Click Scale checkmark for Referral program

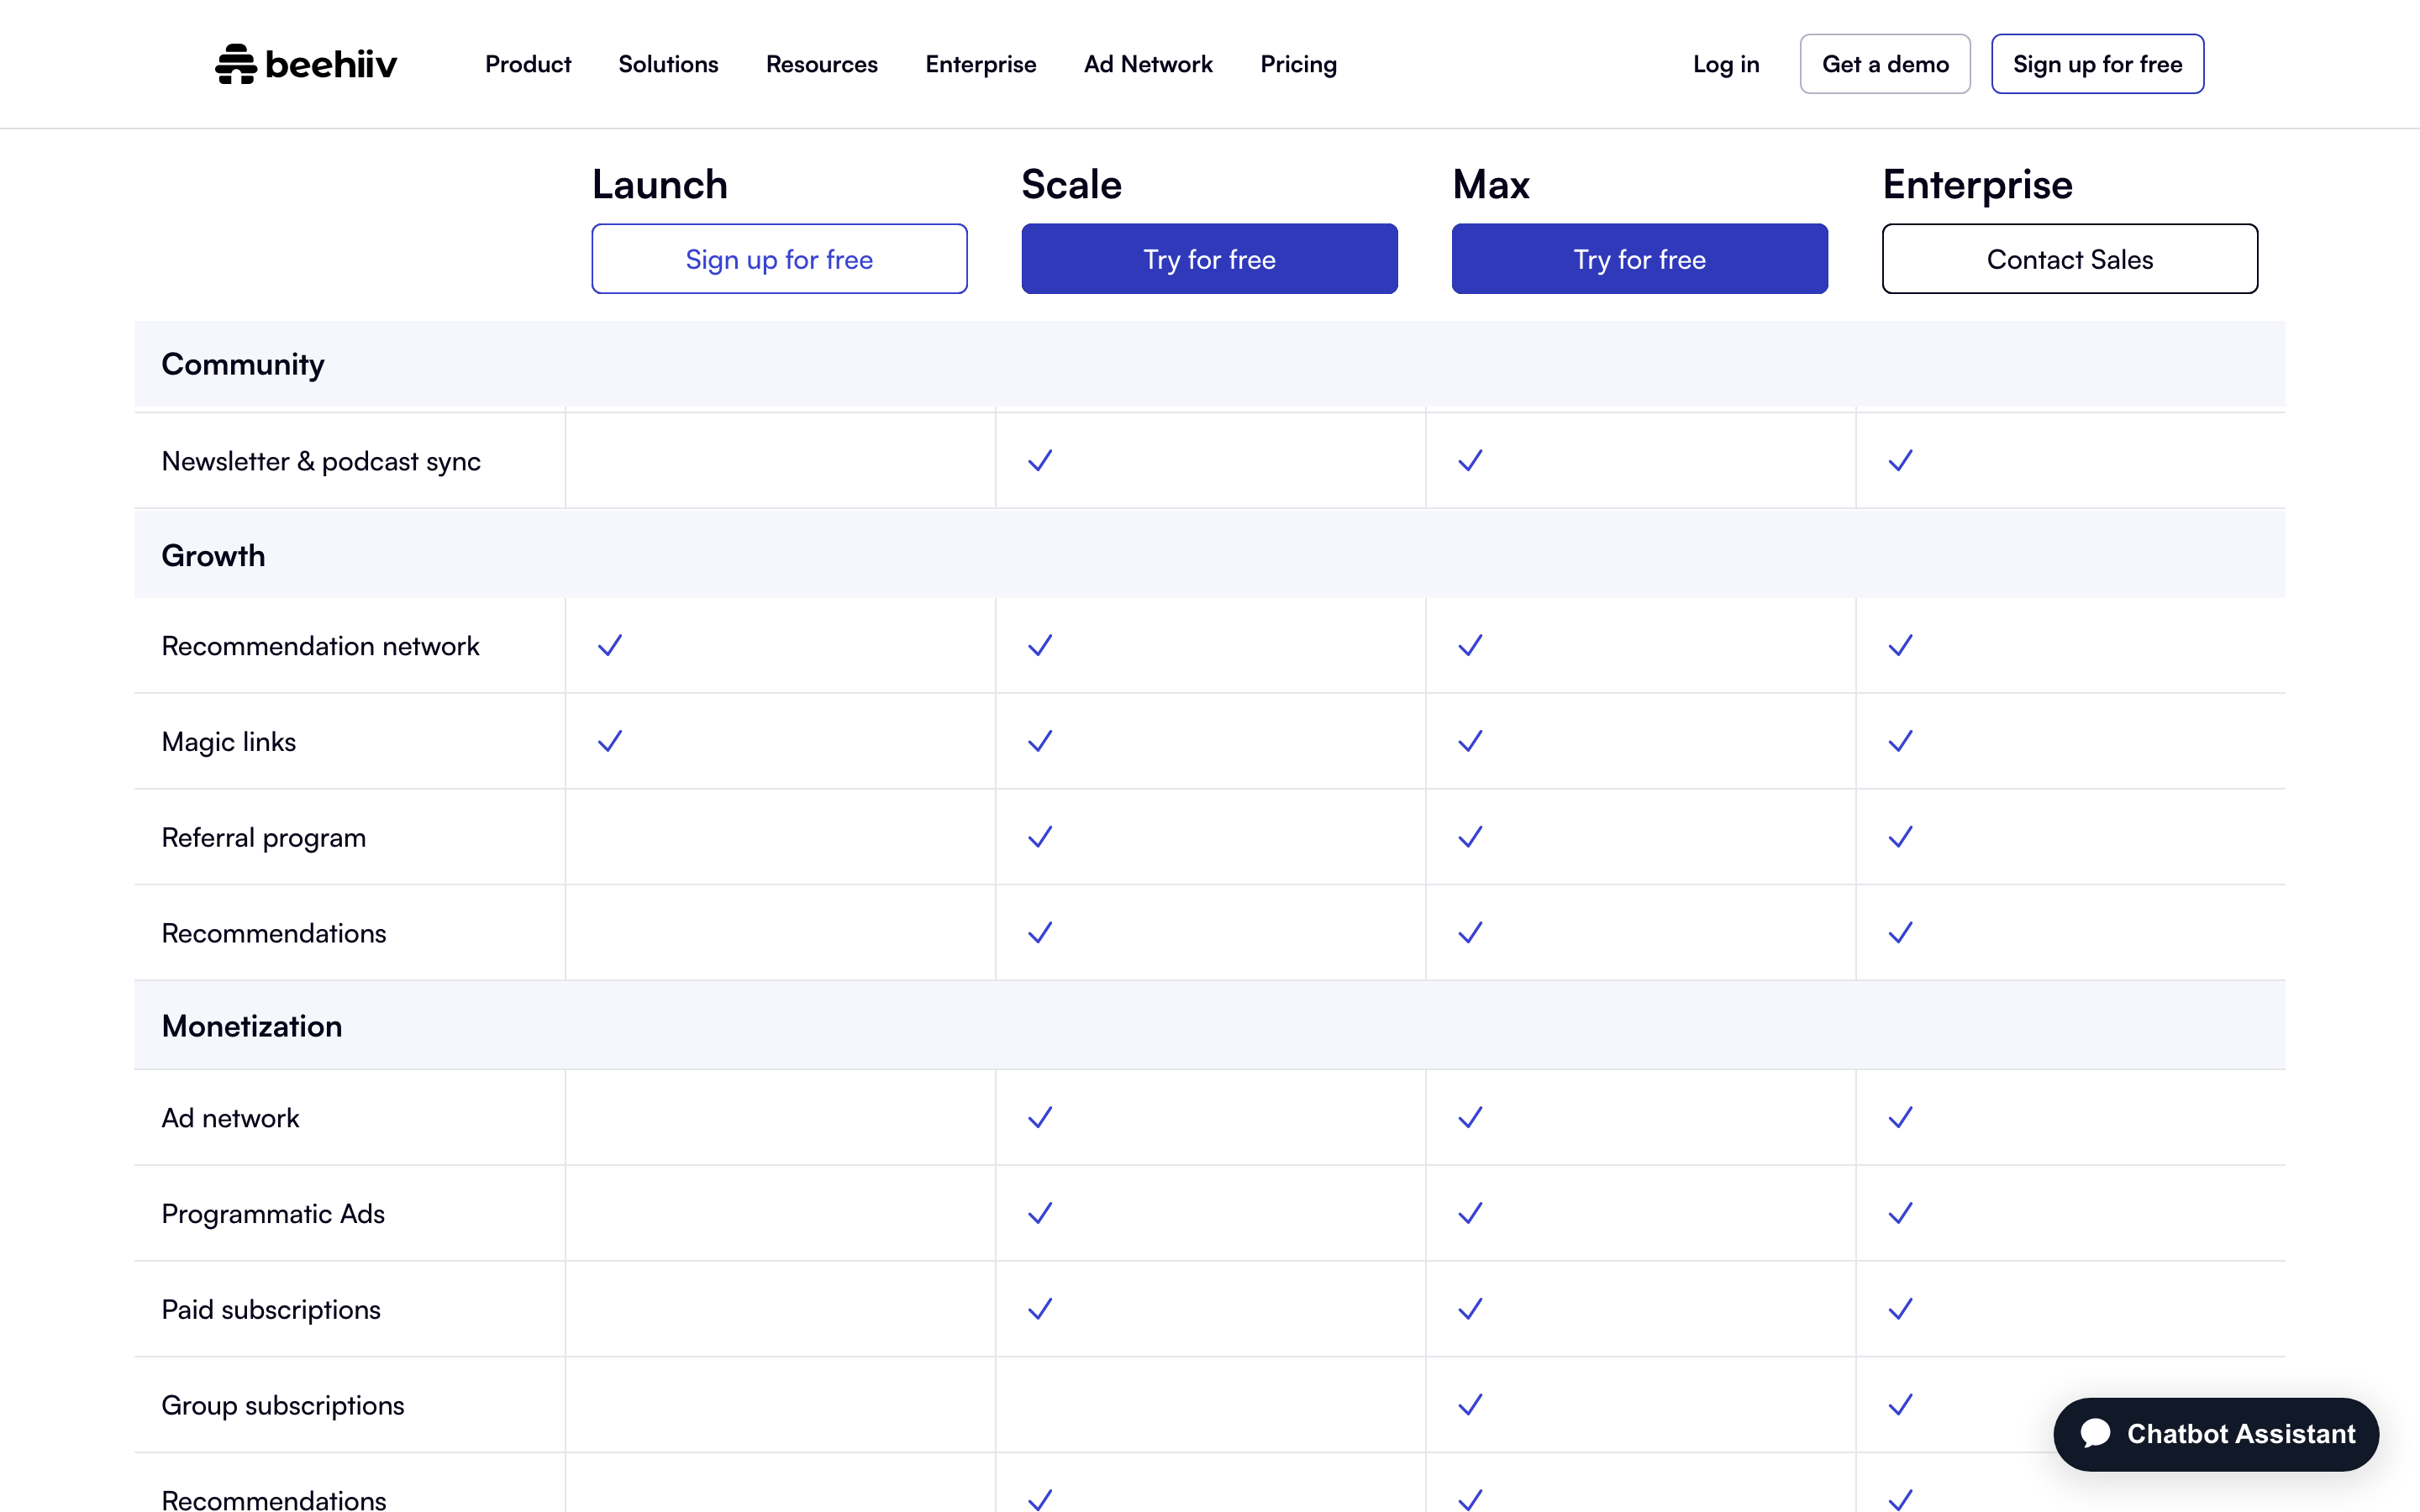(1040, 837)
